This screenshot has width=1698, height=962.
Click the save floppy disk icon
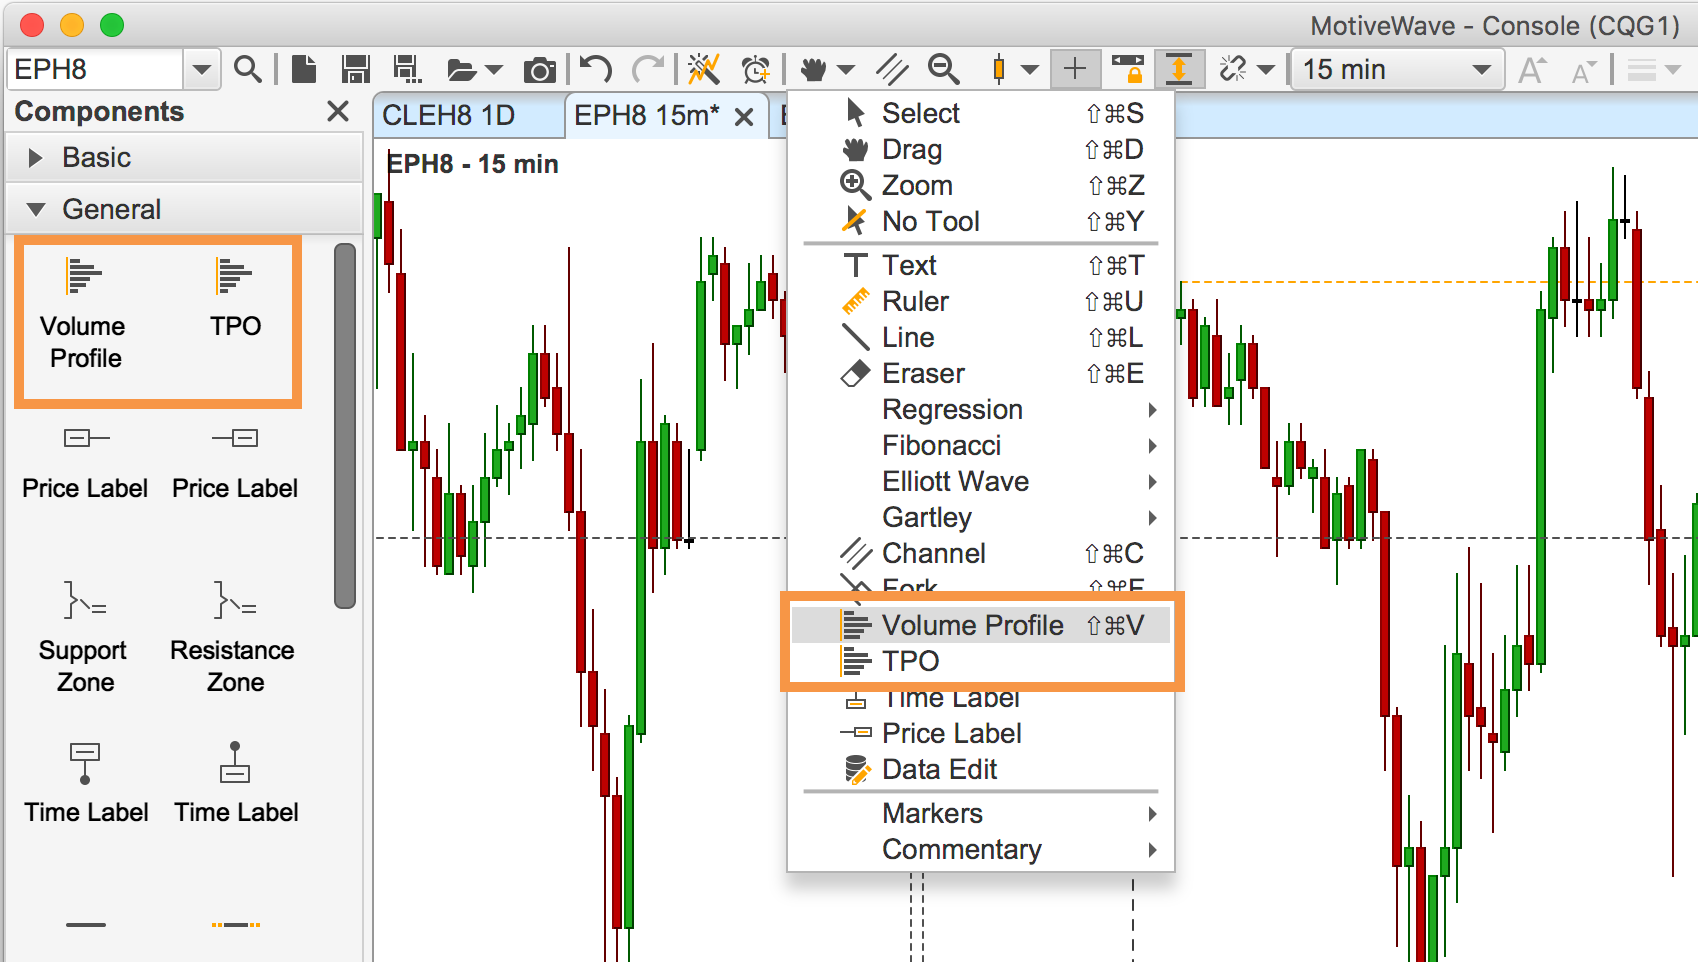click(355, 69)
